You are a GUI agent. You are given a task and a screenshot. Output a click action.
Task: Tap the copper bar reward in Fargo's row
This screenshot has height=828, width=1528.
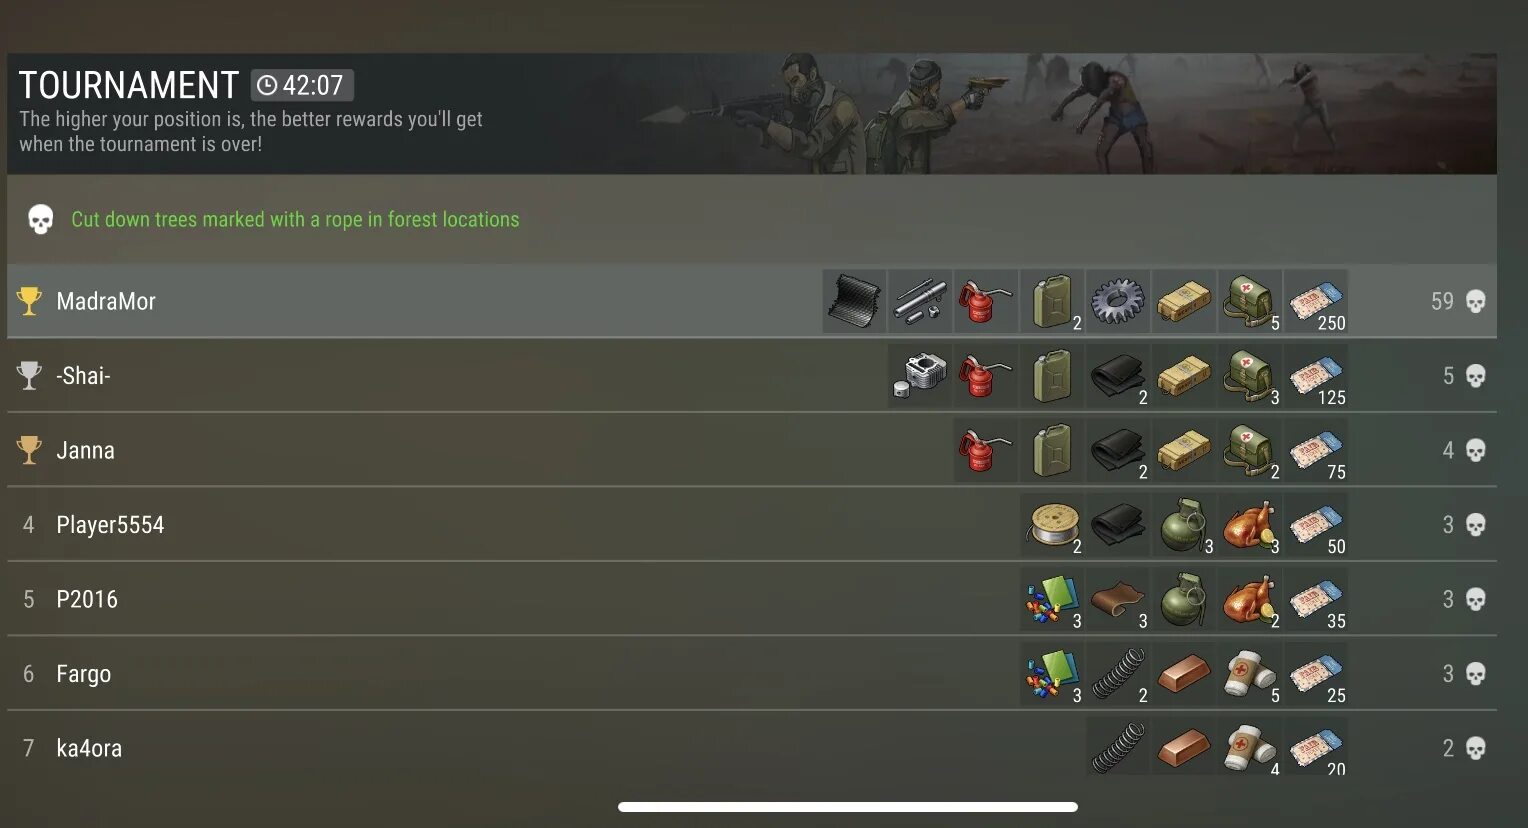(x=1184, y=674)
